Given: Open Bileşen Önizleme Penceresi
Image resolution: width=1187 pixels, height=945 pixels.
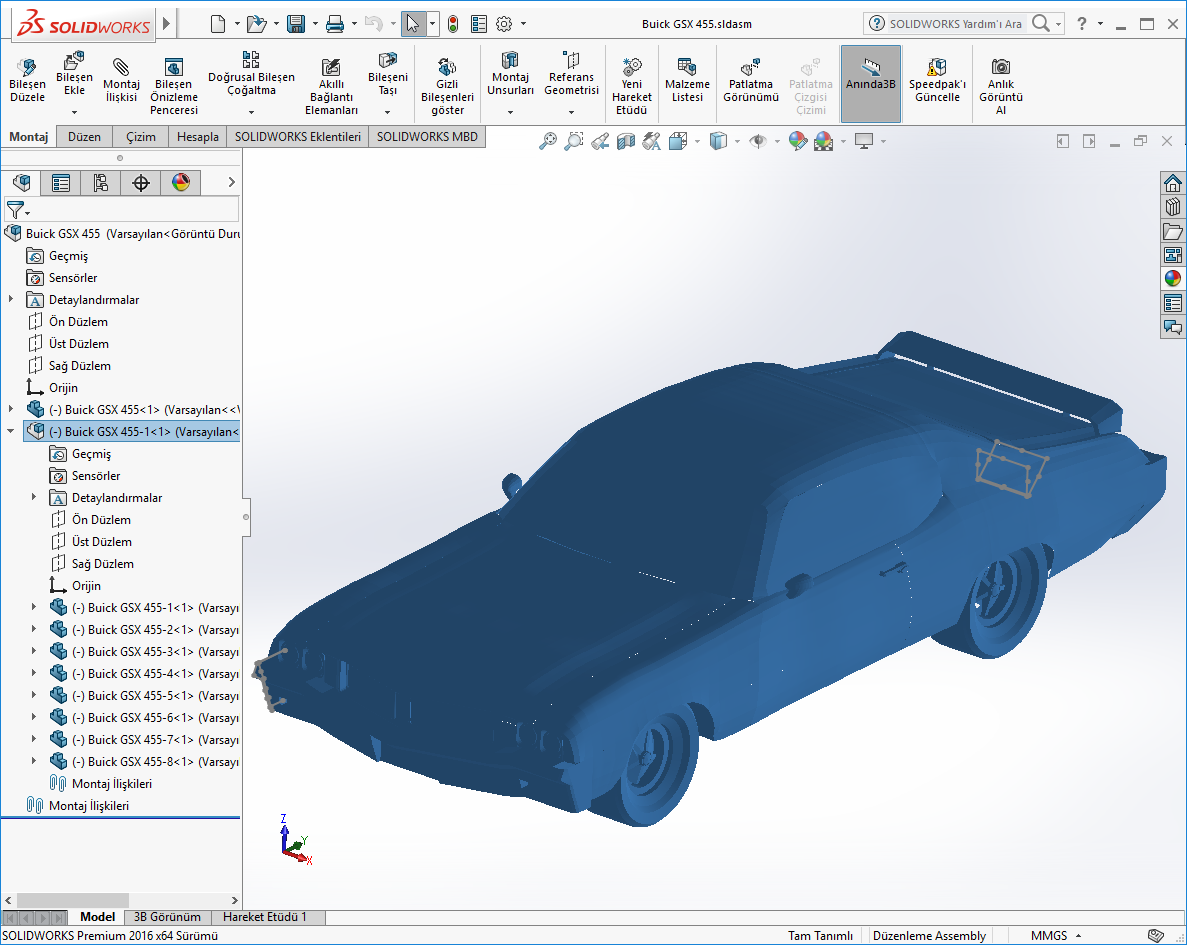Looking at the screenshot, I should tap(173, 86).
